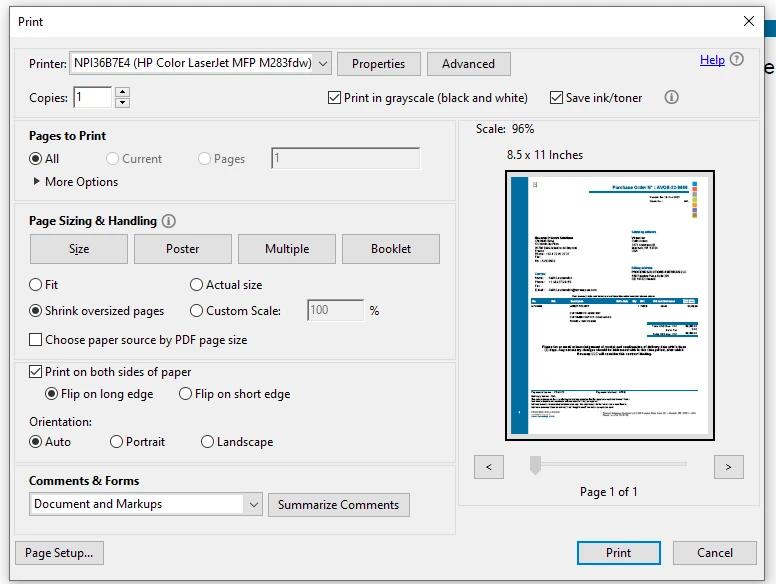Click the 'Scale: 96%' text

click(505, 129)
